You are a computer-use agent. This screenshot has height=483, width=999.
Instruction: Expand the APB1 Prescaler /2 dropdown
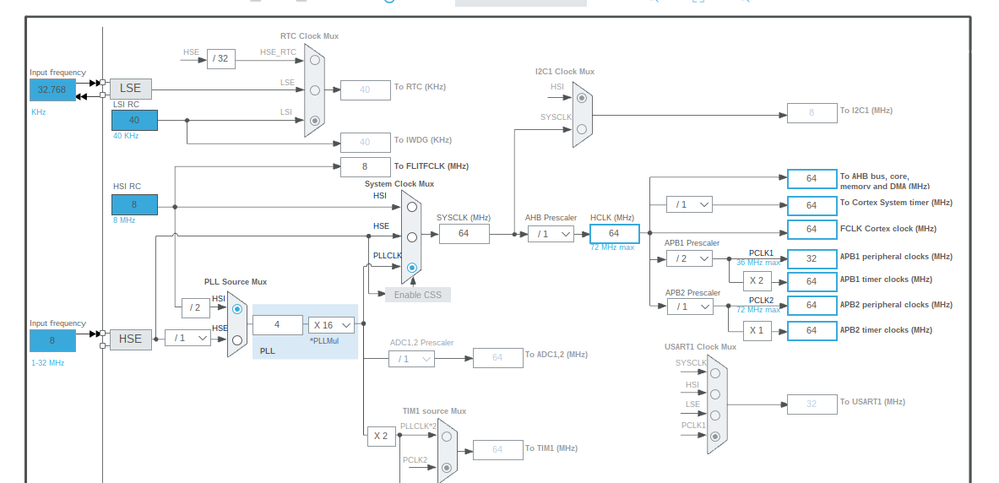[x=689, y=258]
